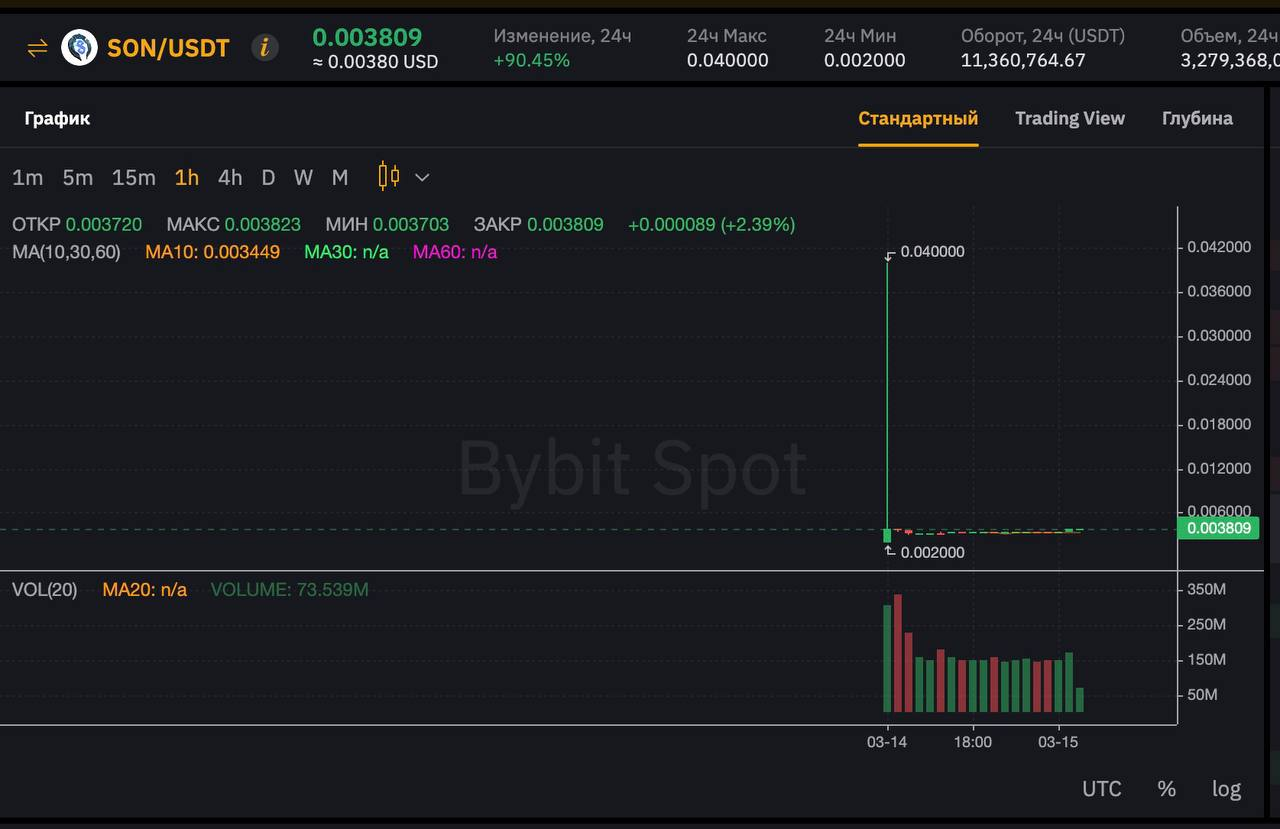Image resolution: width=1280 pixels, height=829 pixels.
Task: Click the 0.040000 high price marker
Action: (x=932, y=252)
